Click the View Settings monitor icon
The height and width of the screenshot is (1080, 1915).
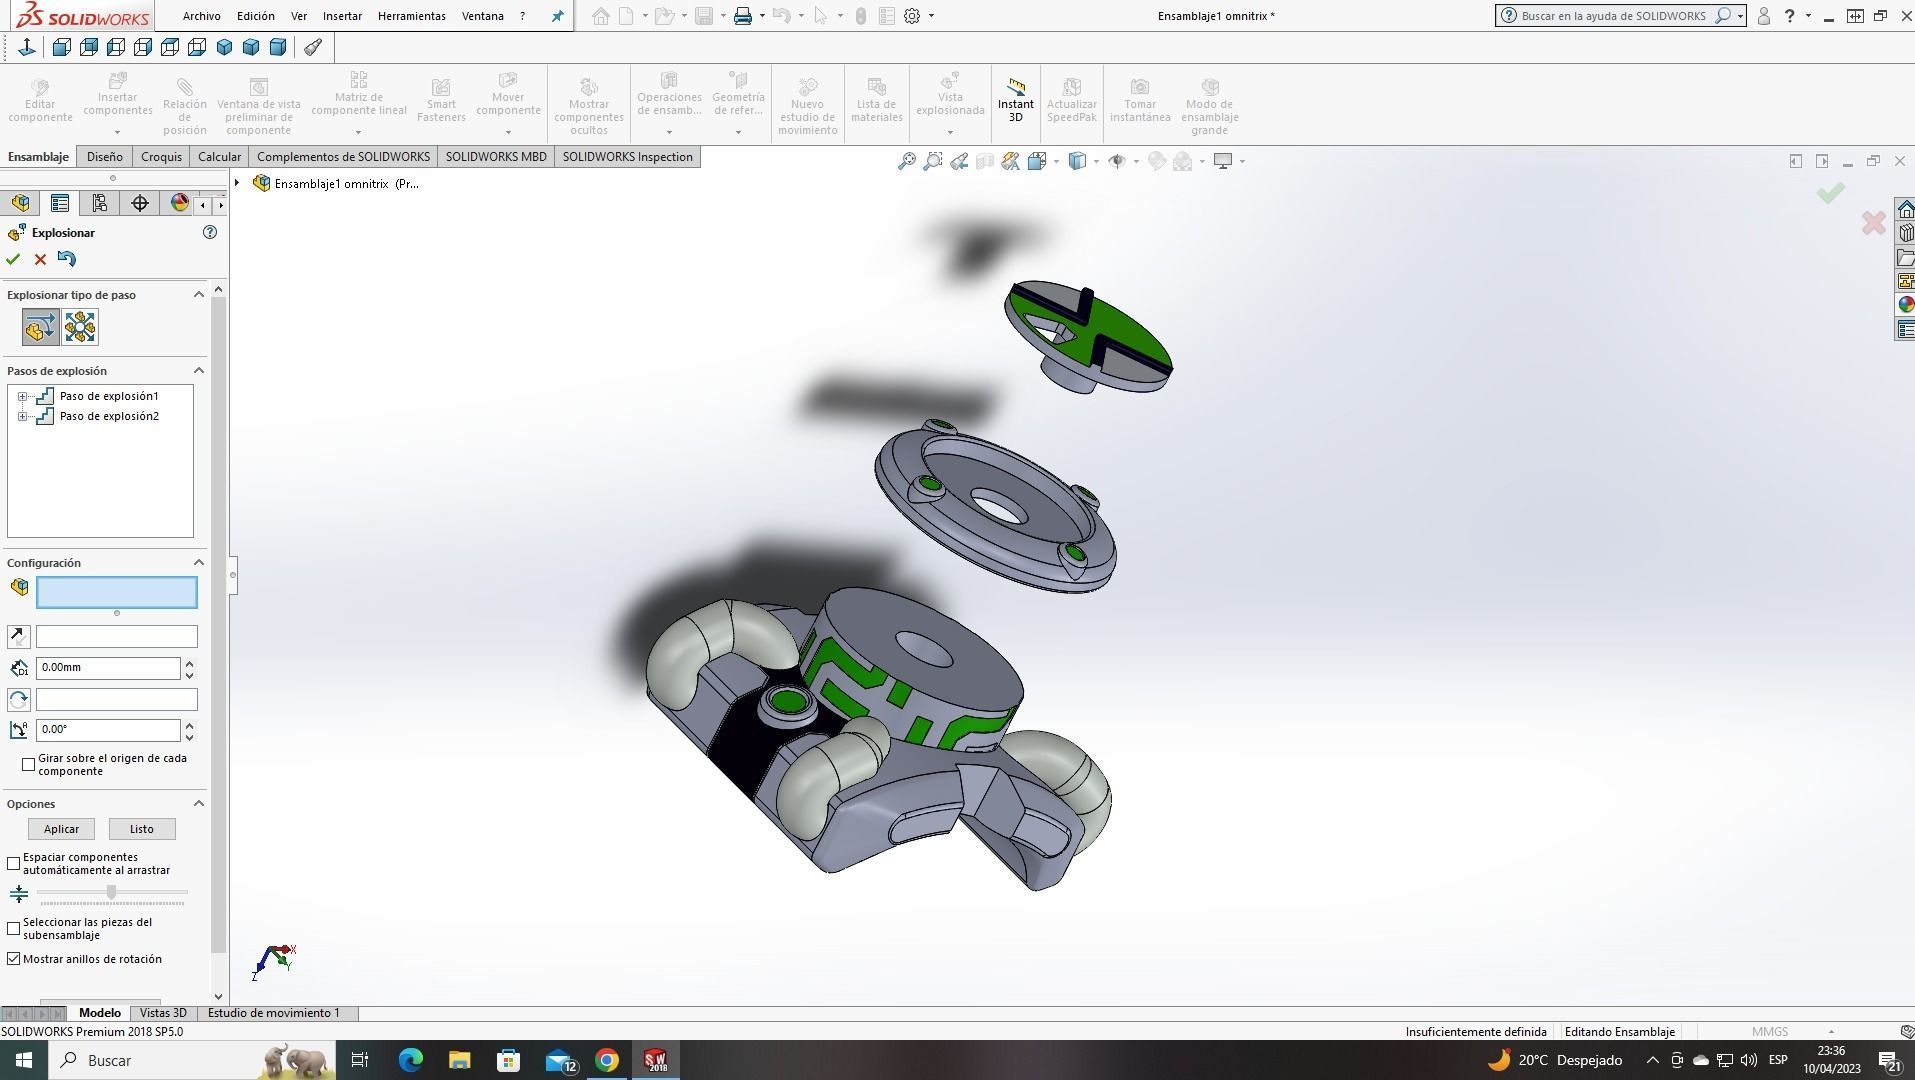click(x=1222, y=161)
